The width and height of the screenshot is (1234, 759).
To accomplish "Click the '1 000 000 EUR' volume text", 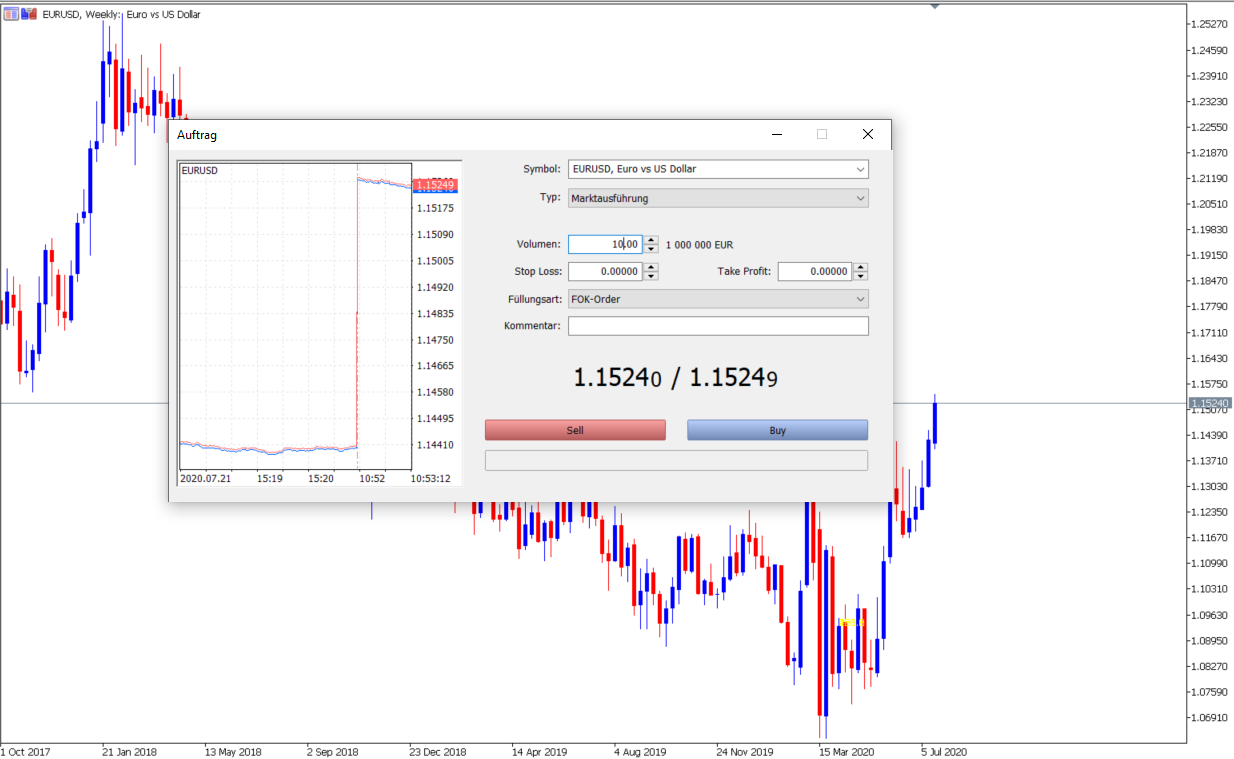I will pos(699,245).
